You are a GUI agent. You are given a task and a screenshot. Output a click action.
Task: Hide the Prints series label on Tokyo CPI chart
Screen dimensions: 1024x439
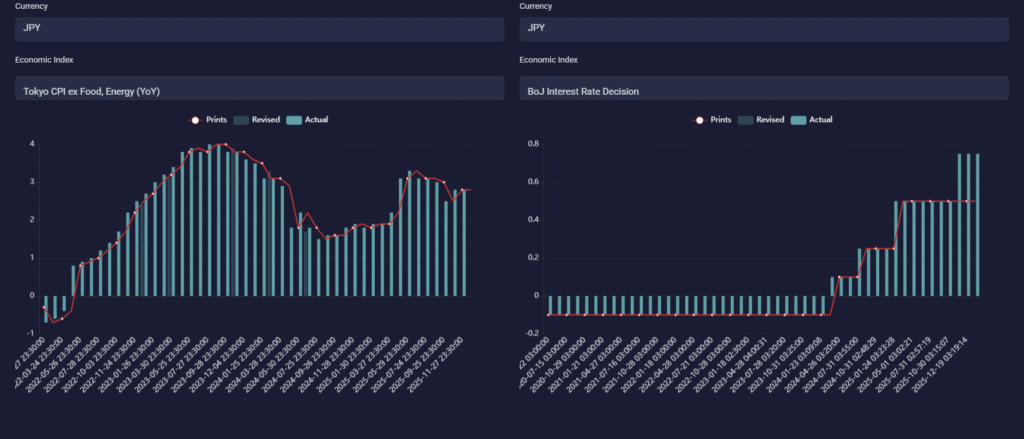tap(216, 120)
